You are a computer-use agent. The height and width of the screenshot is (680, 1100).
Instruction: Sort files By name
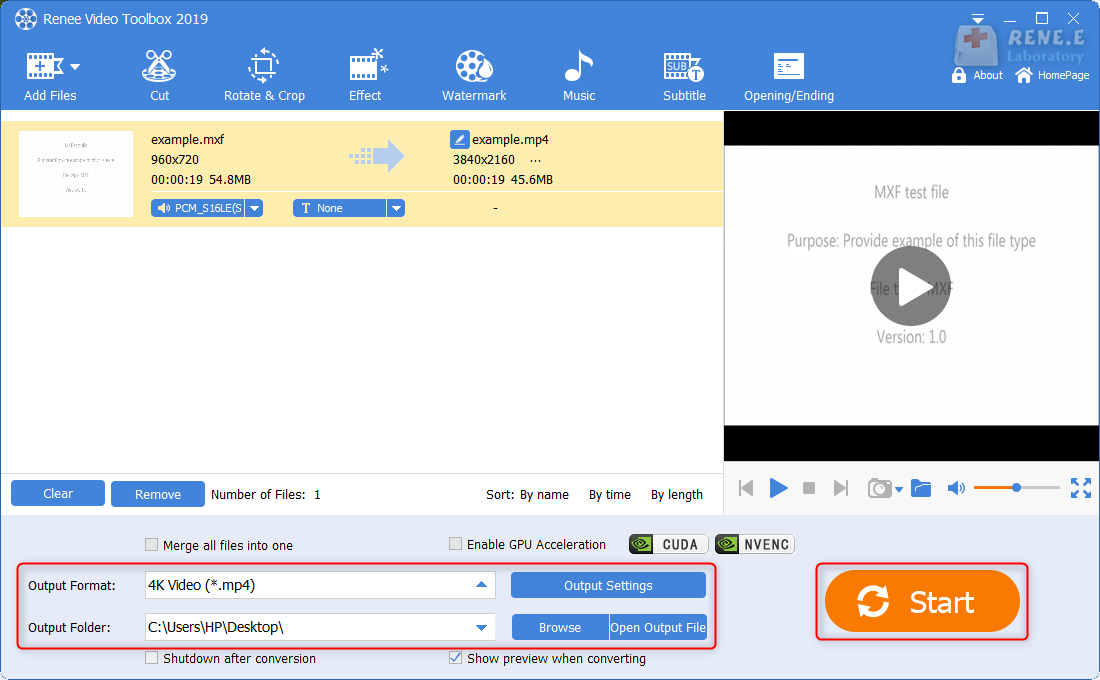(x=544, y=495)
